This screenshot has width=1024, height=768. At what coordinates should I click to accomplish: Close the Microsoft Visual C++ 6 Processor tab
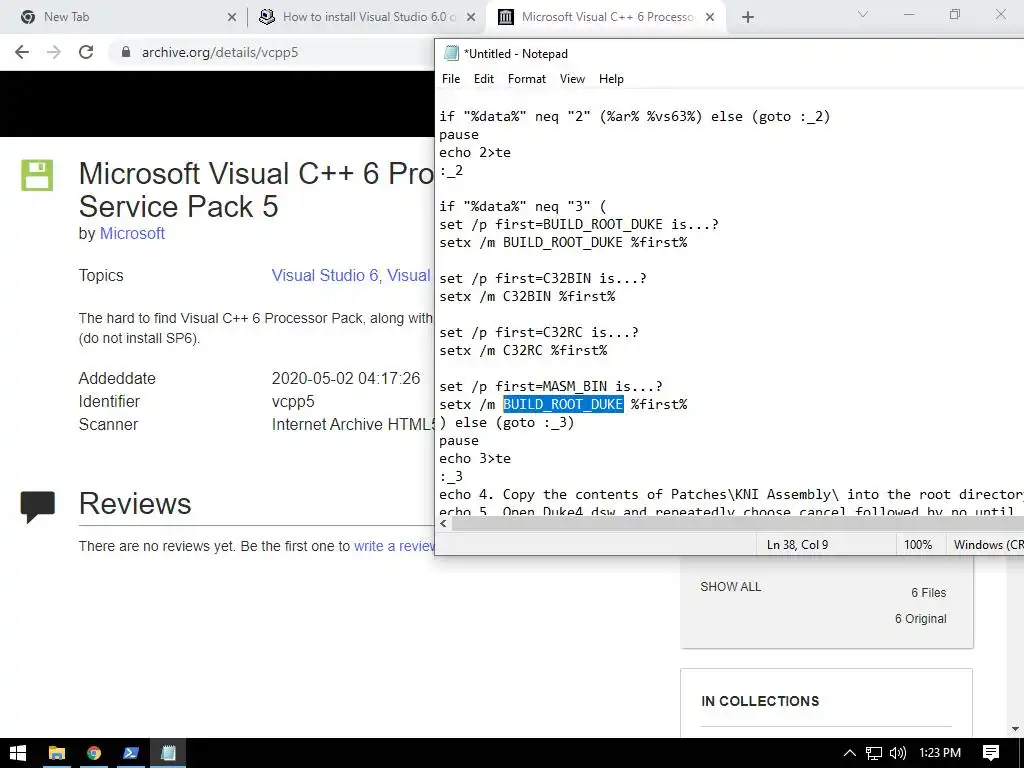click(710, 17)
